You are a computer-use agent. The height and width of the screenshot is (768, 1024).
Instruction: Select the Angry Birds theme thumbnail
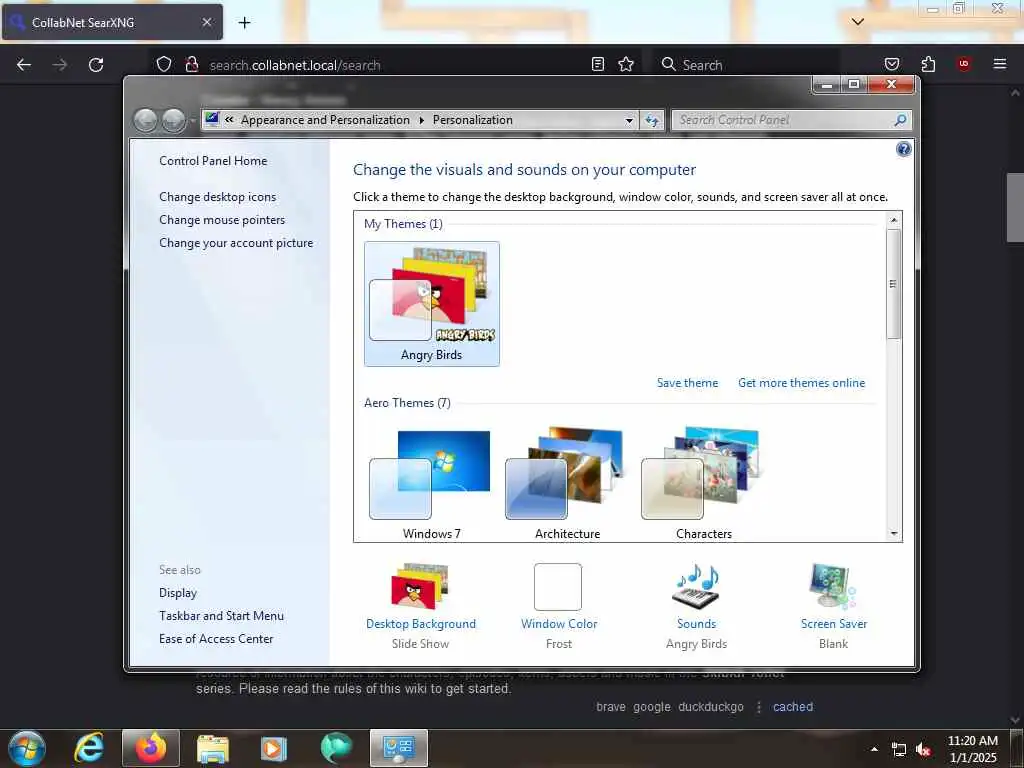(432, 304)
